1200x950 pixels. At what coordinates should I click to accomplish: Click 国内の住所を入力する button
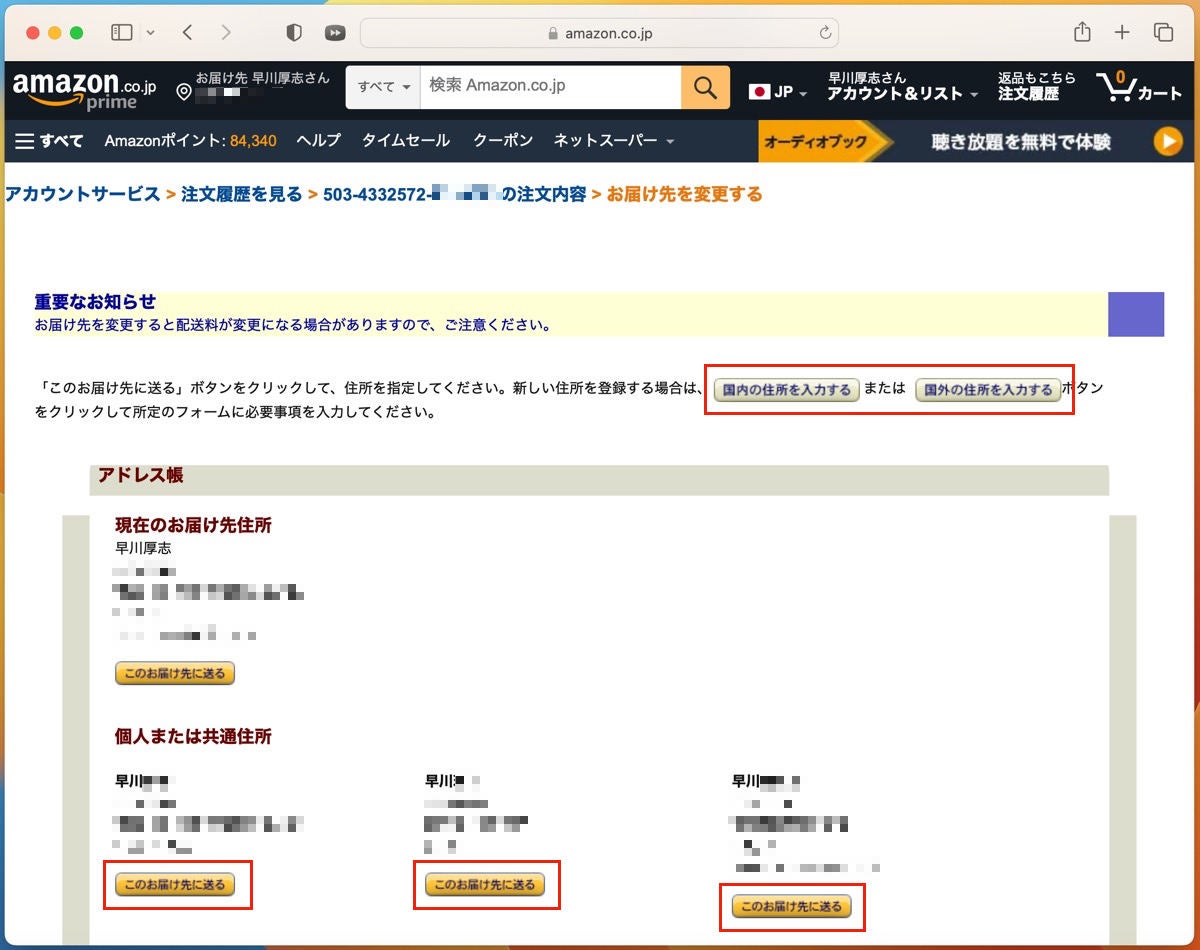coord(787,390)
